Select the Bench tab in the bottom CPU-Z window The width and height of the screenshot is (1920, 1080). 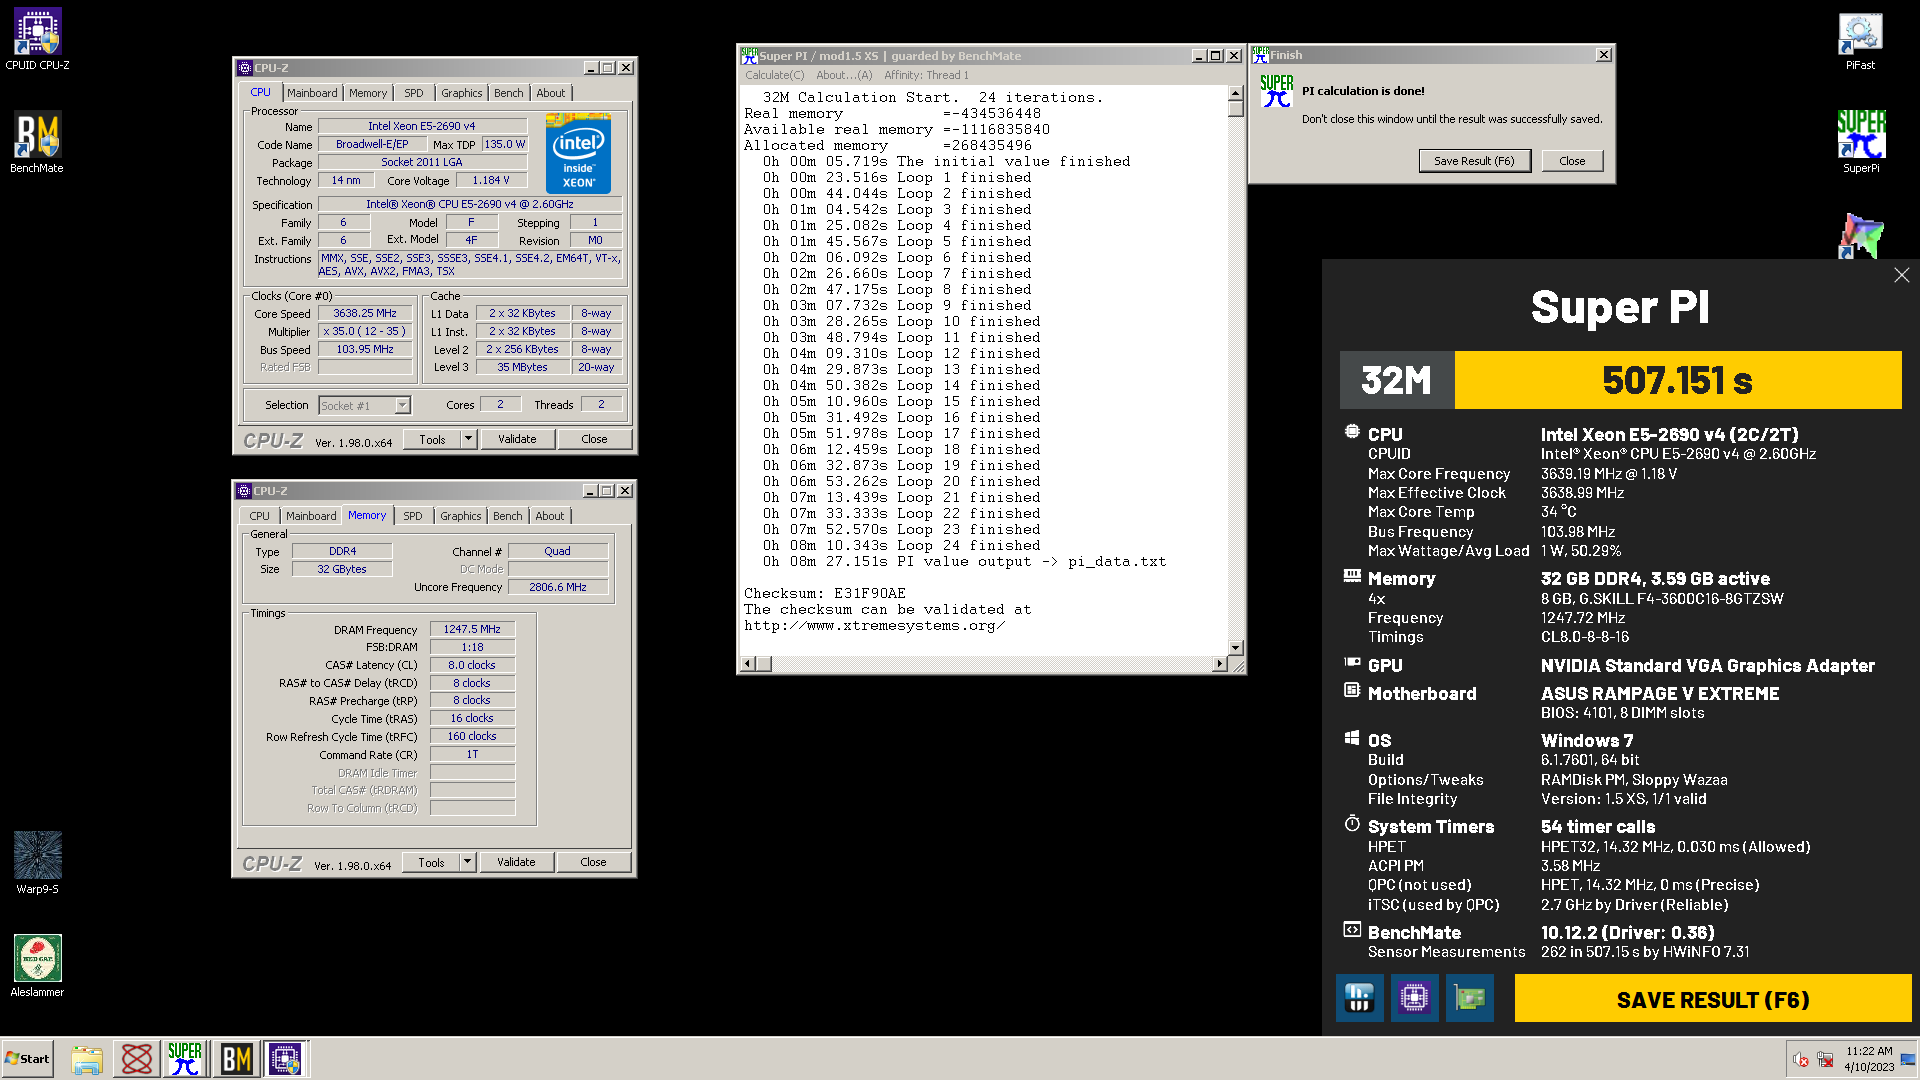pos(508,516)
